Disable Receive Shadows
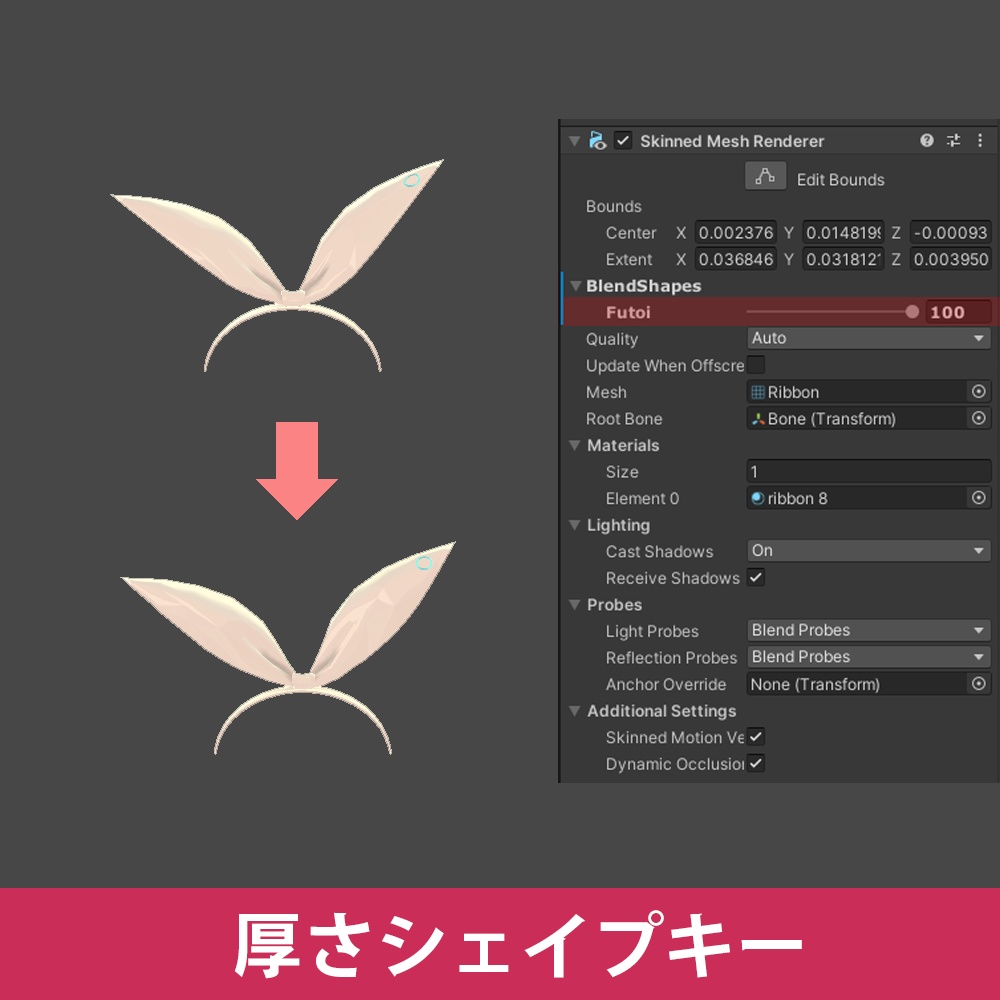The width and height of the screenshot is (1000, 1000). 756,577
